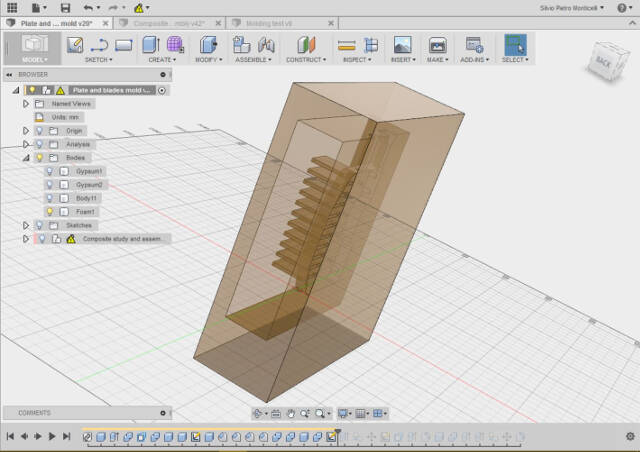Open the File menu icon
Viewport: 640px width, 452px height.
[x=38, y=7]
